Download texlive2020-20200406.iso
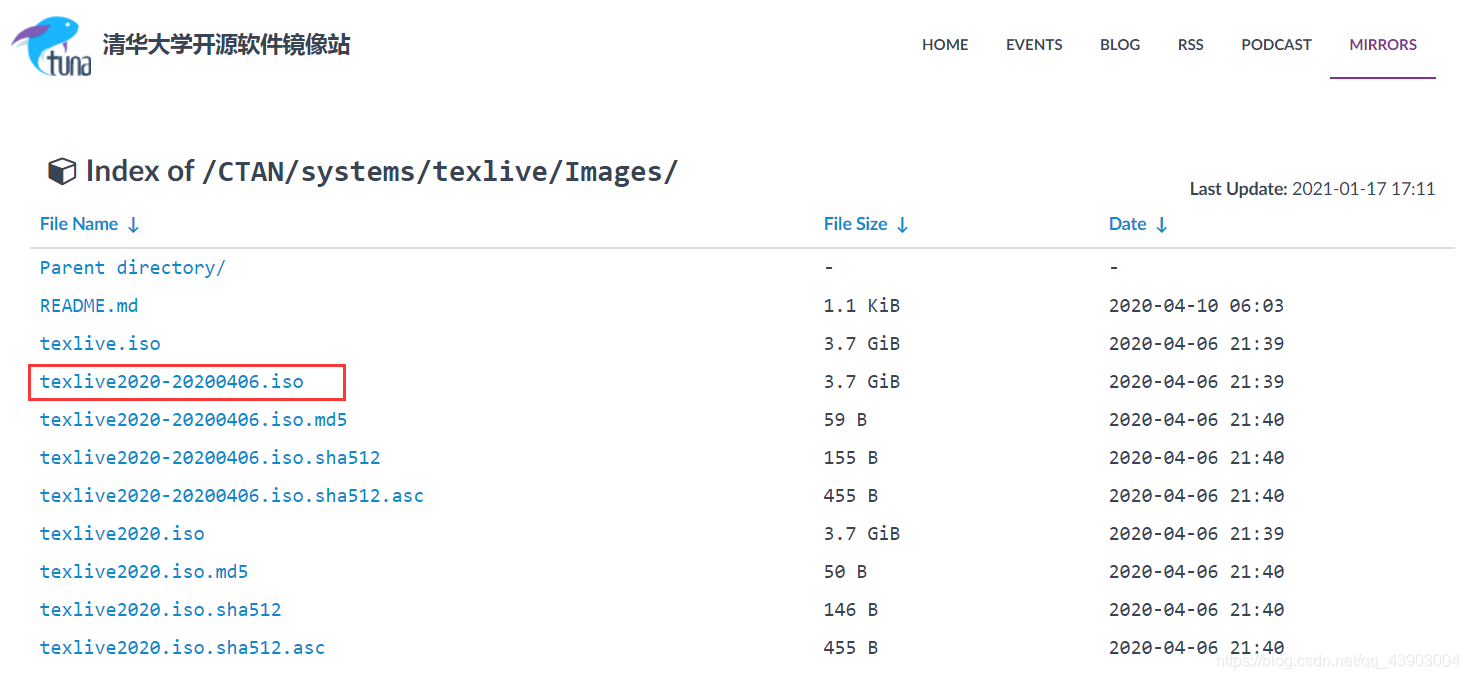1469x679 pixels. click(172, 381)
